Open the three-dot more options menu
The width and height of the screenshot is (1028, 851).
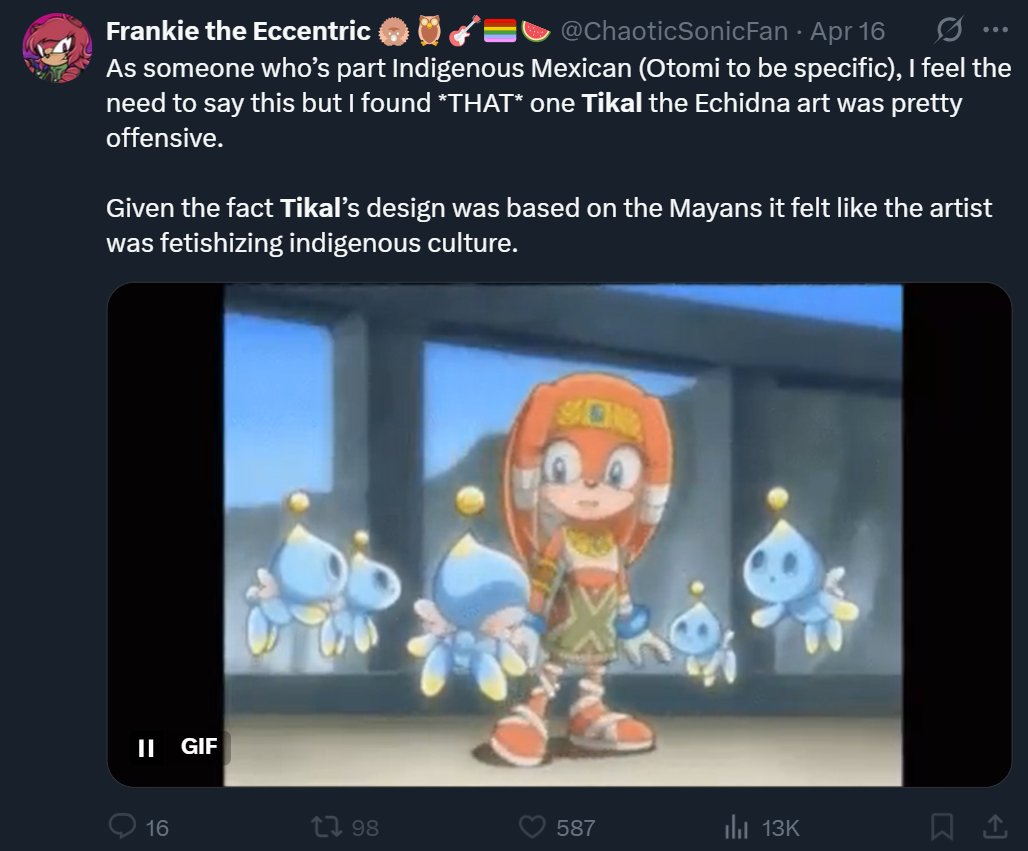[994, 30]
